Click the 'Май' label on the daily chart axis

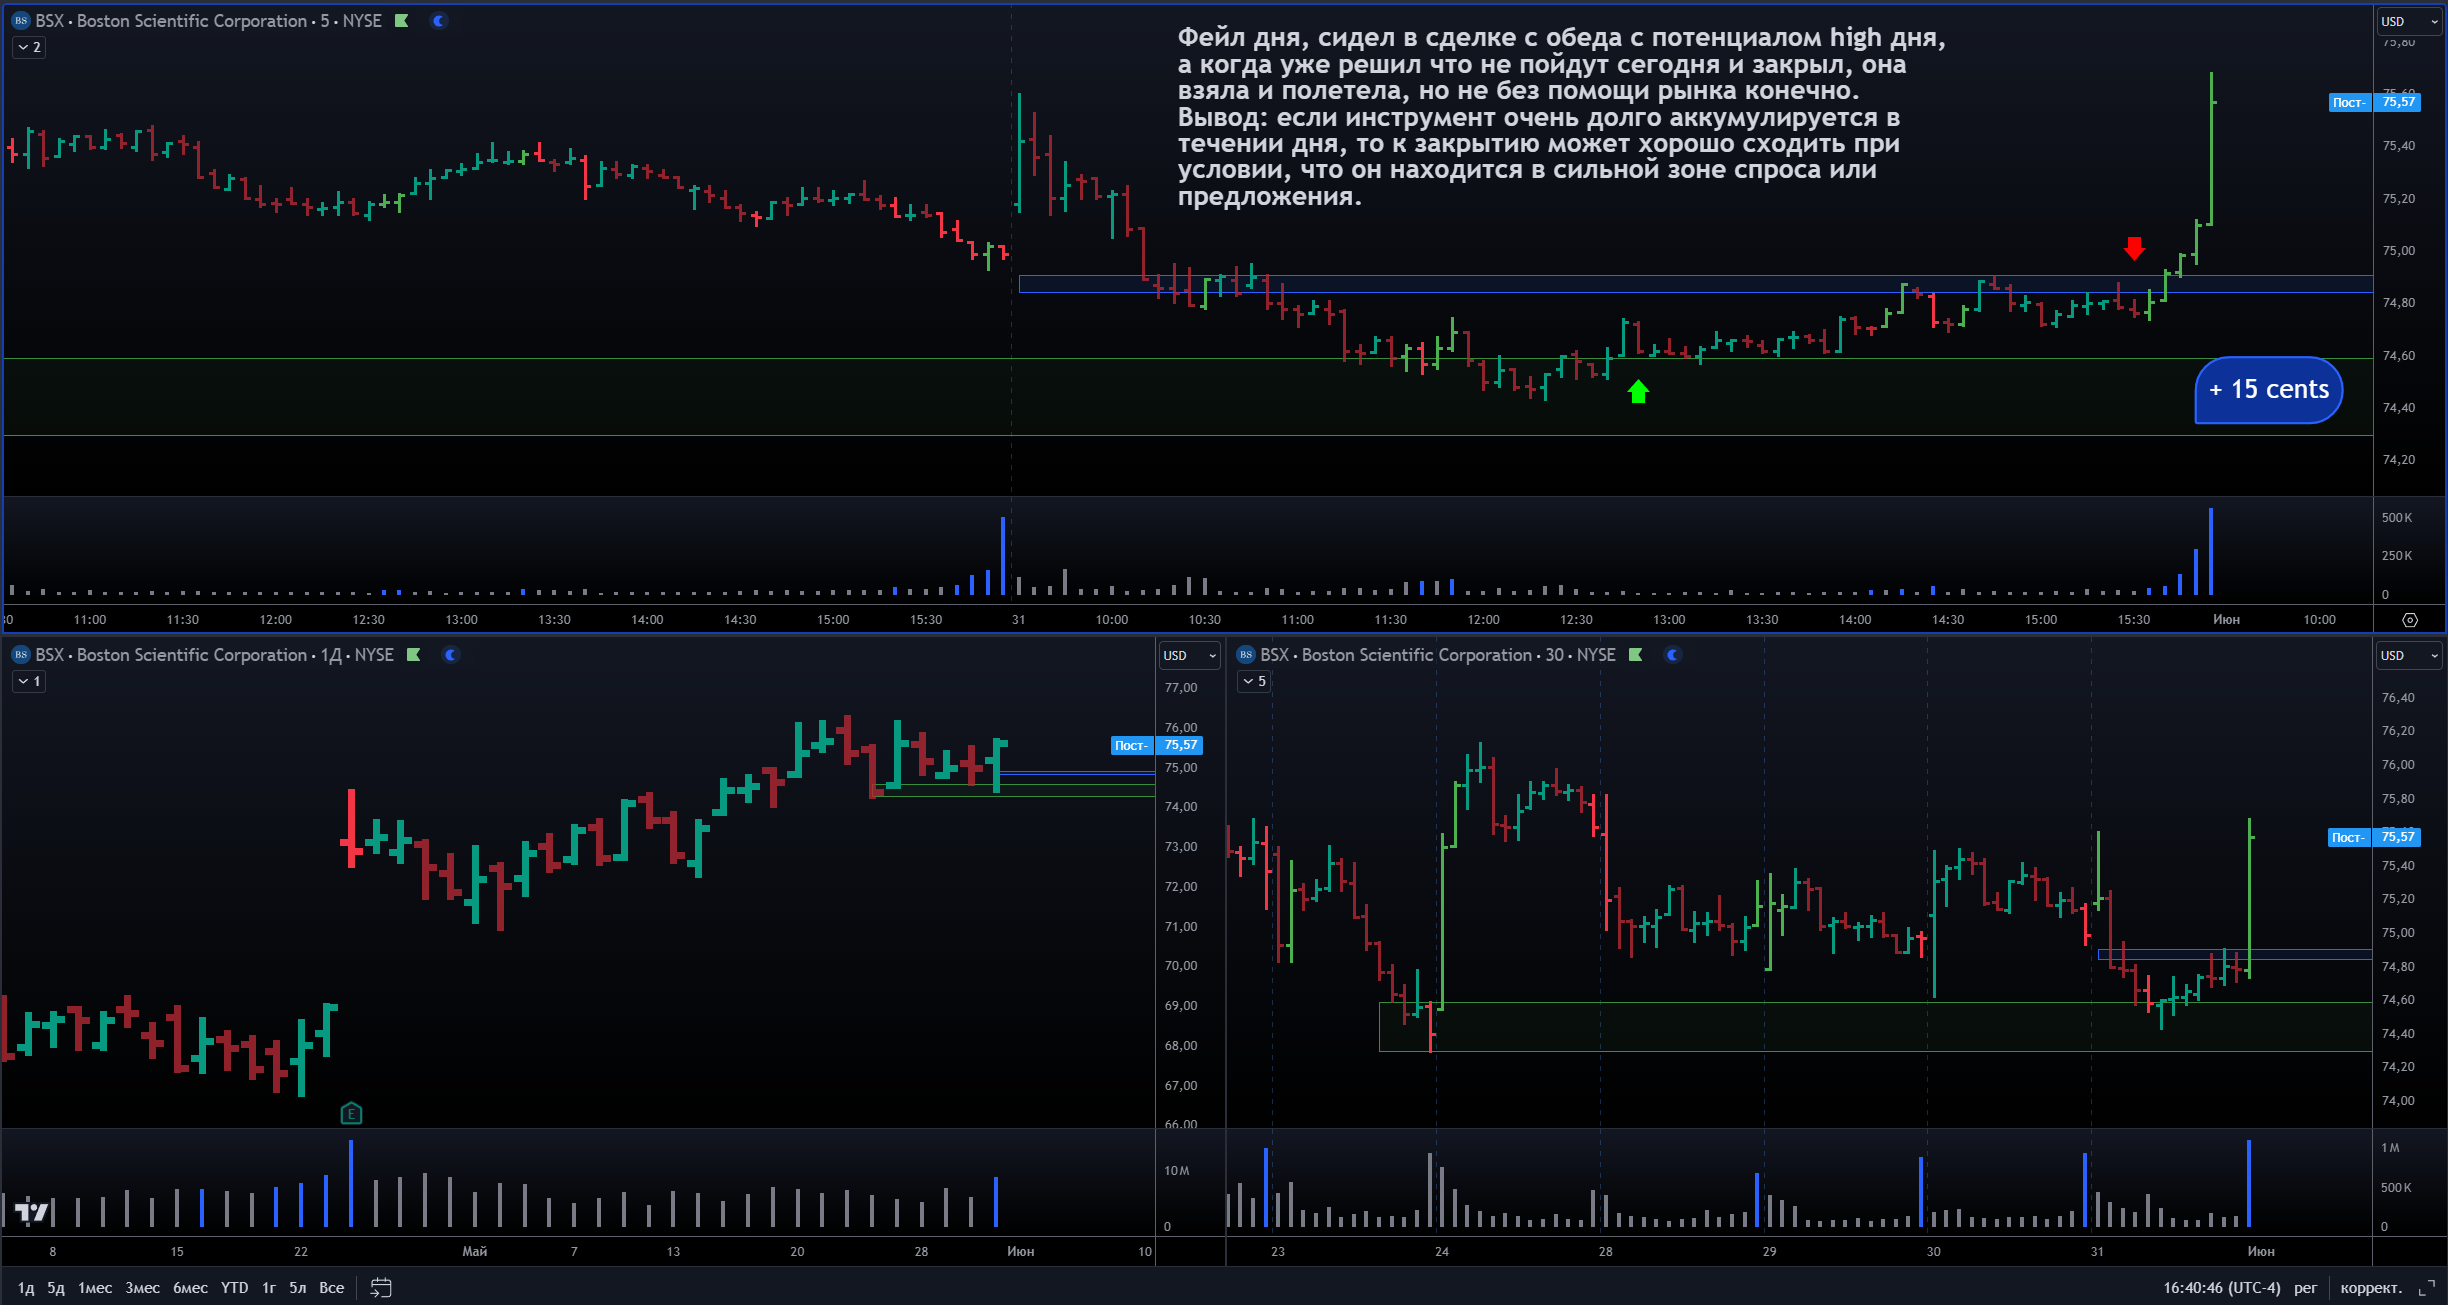475,1252
